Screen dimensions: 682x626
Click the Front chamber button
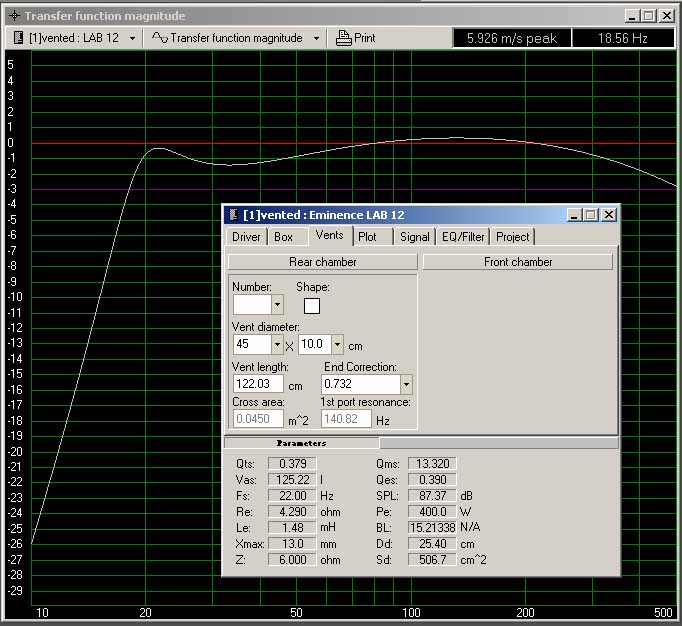[x=518, y=262]
